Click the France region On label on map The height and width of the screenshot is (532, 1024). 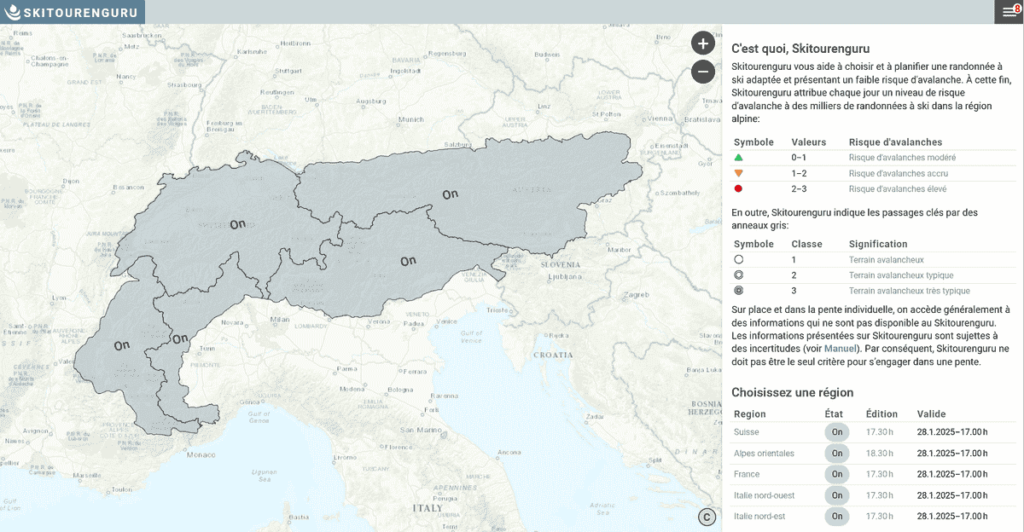coord(122,345)
